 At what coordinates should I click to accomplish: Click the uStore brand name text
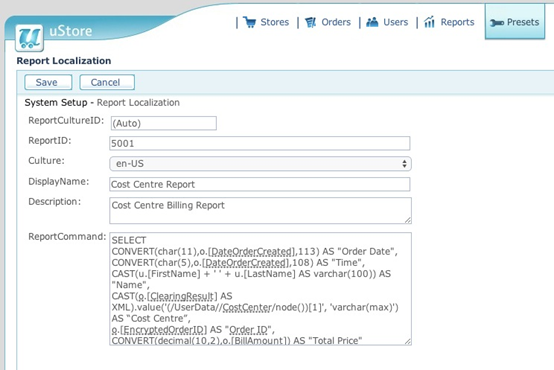(71, 31)
